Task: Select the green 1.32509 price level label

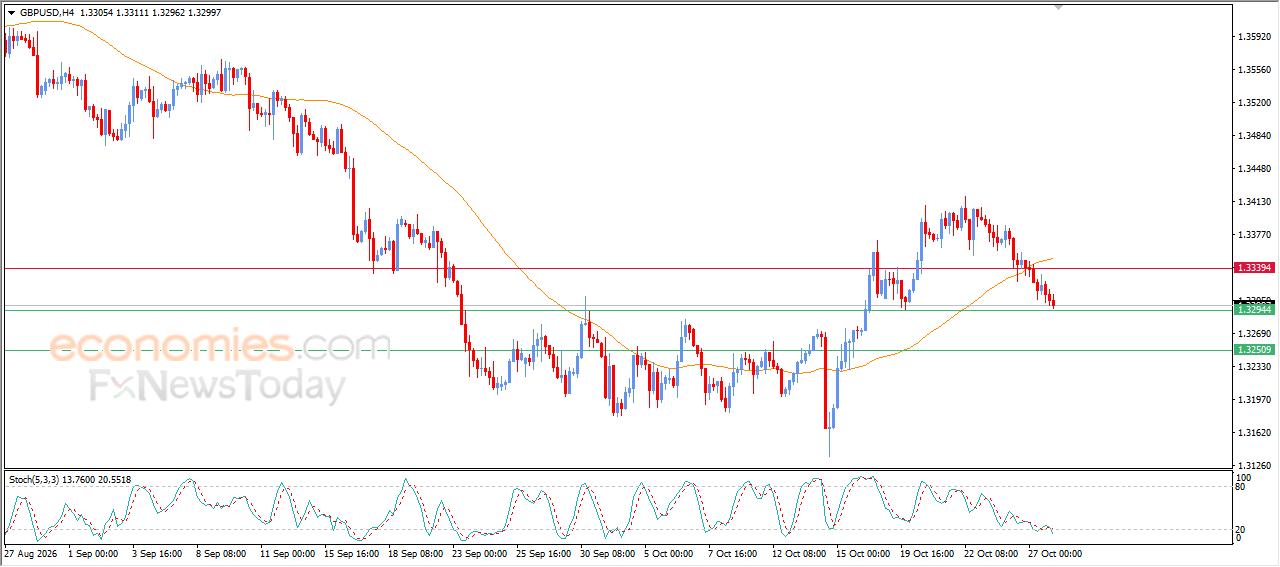Action: (x=1254, y=350)
